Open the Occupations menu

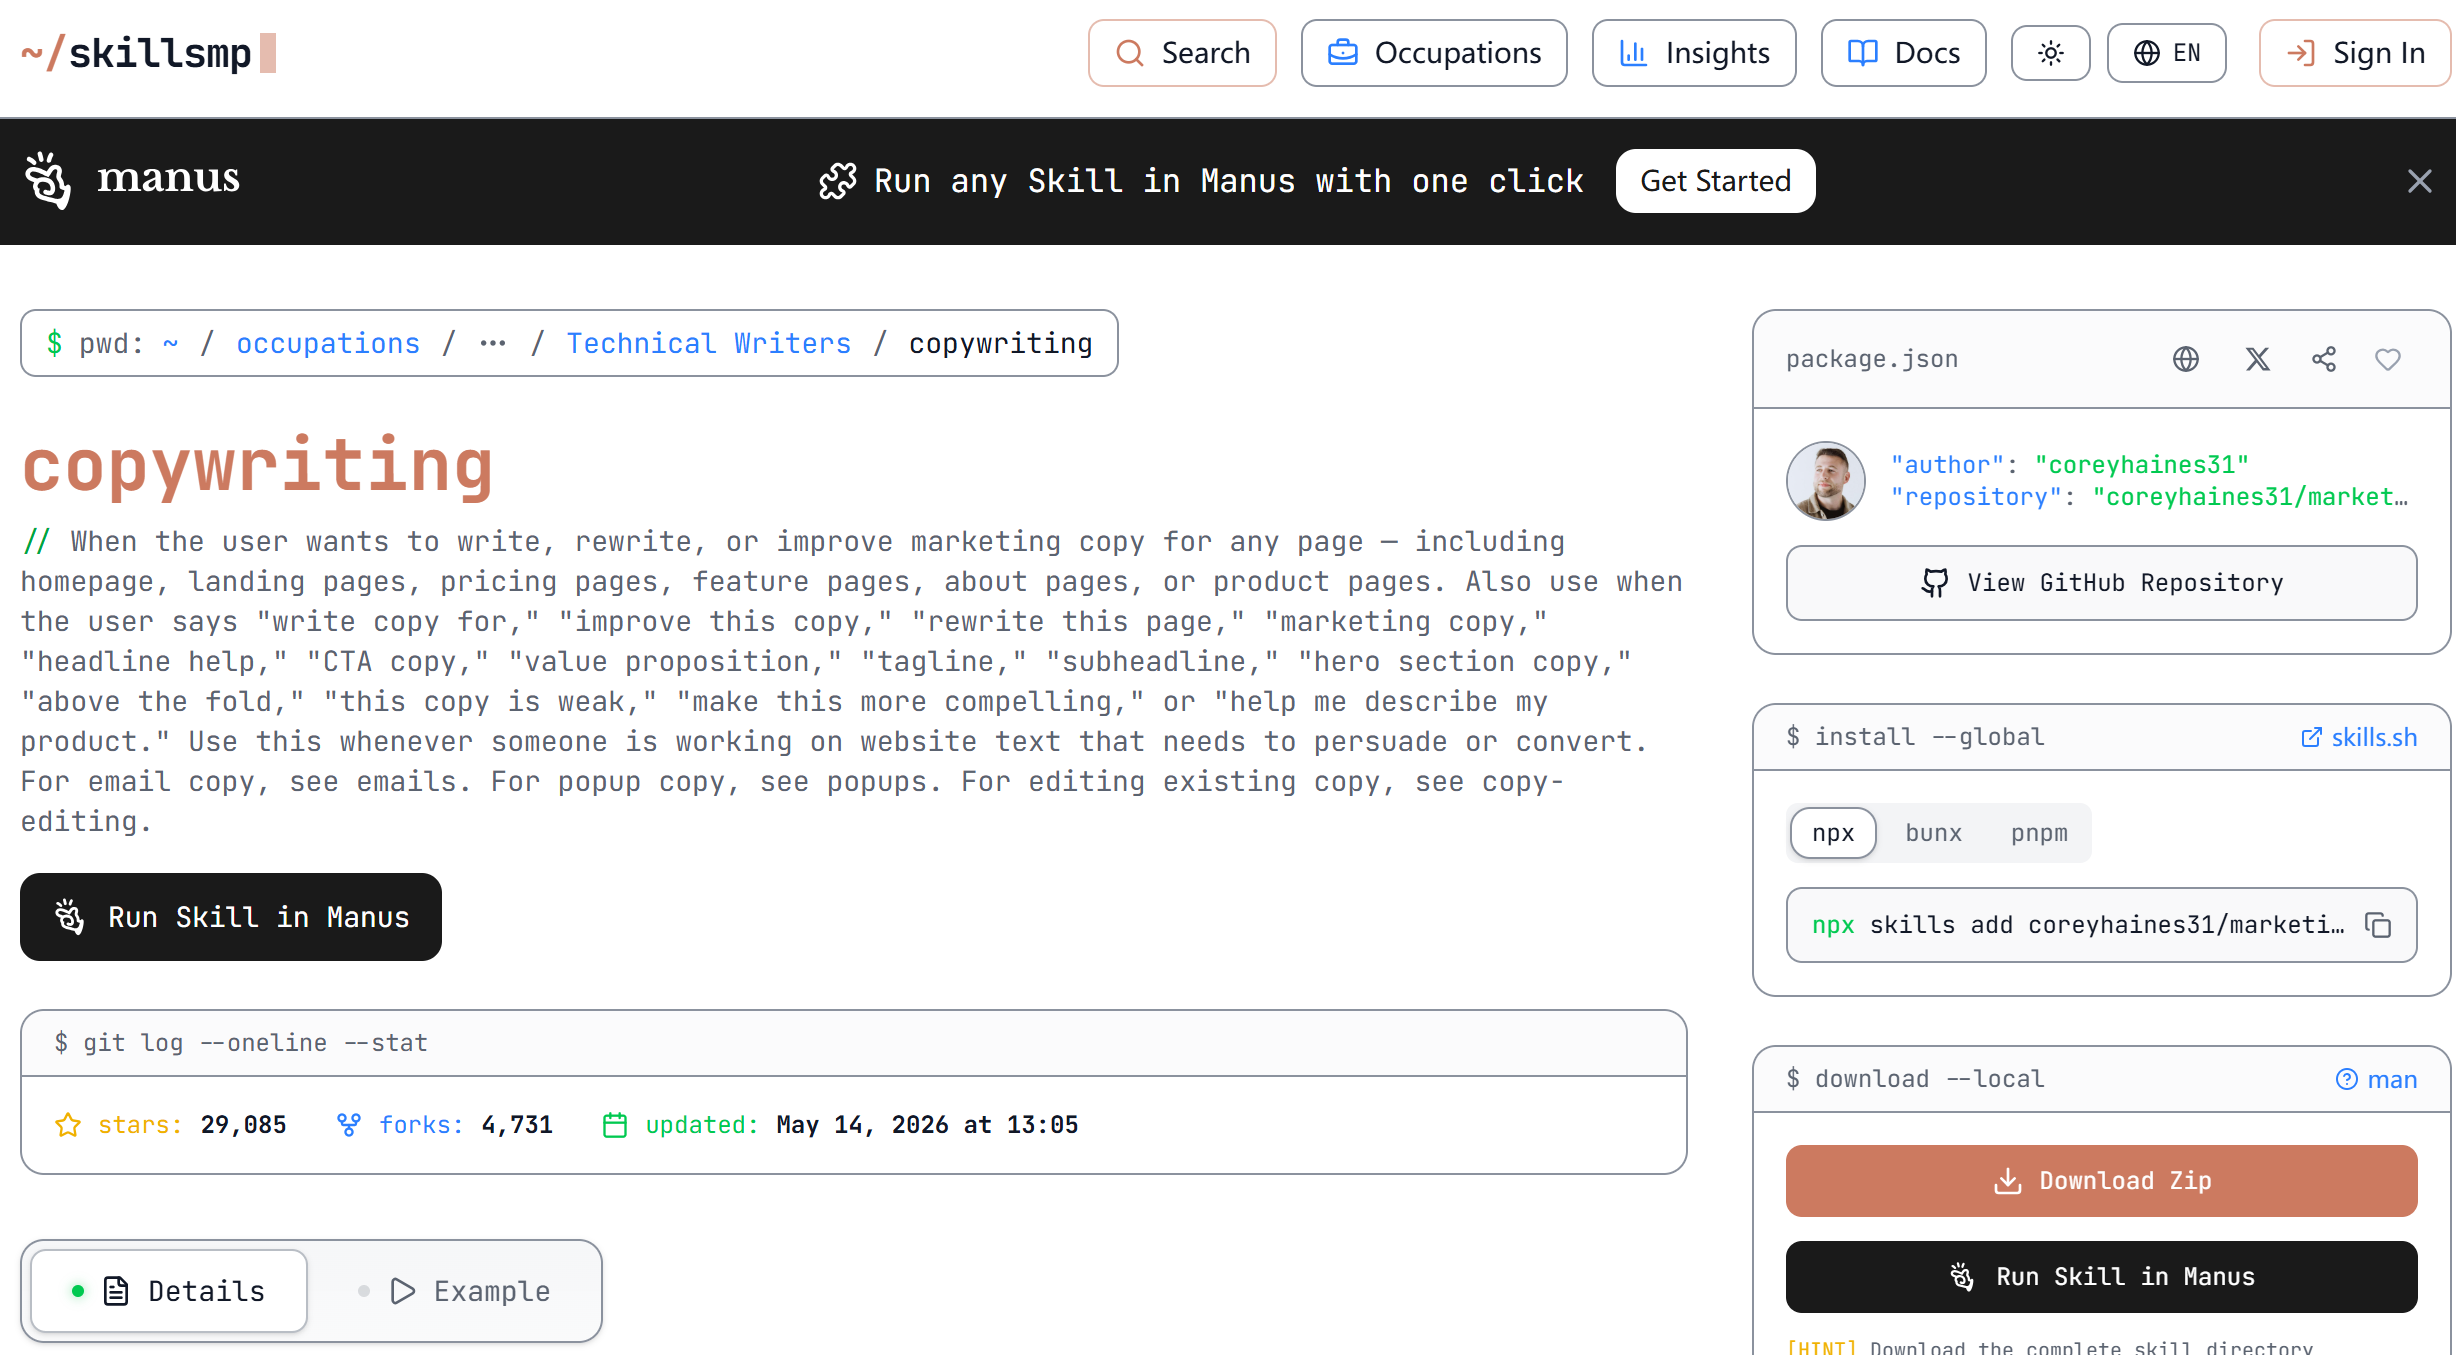1434,53
